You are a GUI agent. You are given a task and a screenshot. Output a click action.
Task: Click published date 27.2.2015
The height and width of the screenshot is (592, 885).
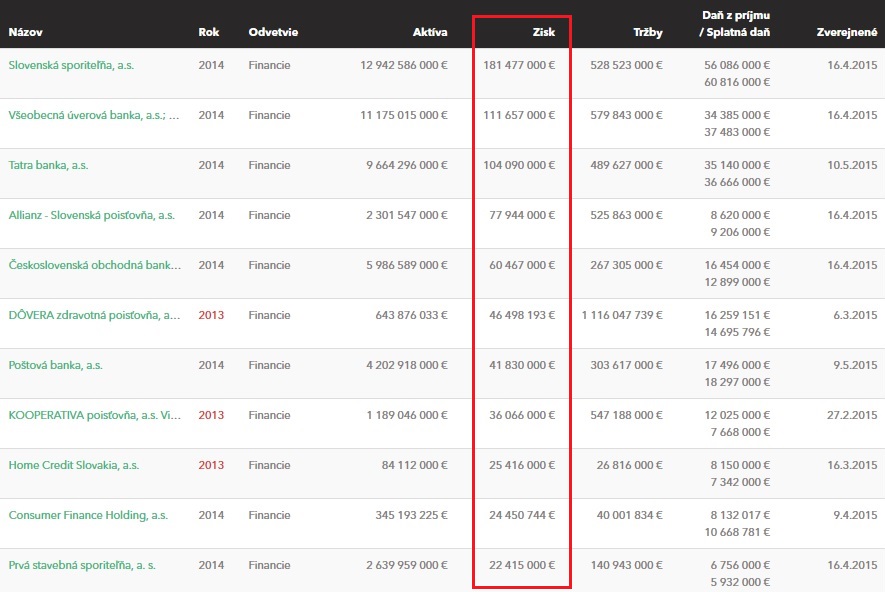click(852, 415)
